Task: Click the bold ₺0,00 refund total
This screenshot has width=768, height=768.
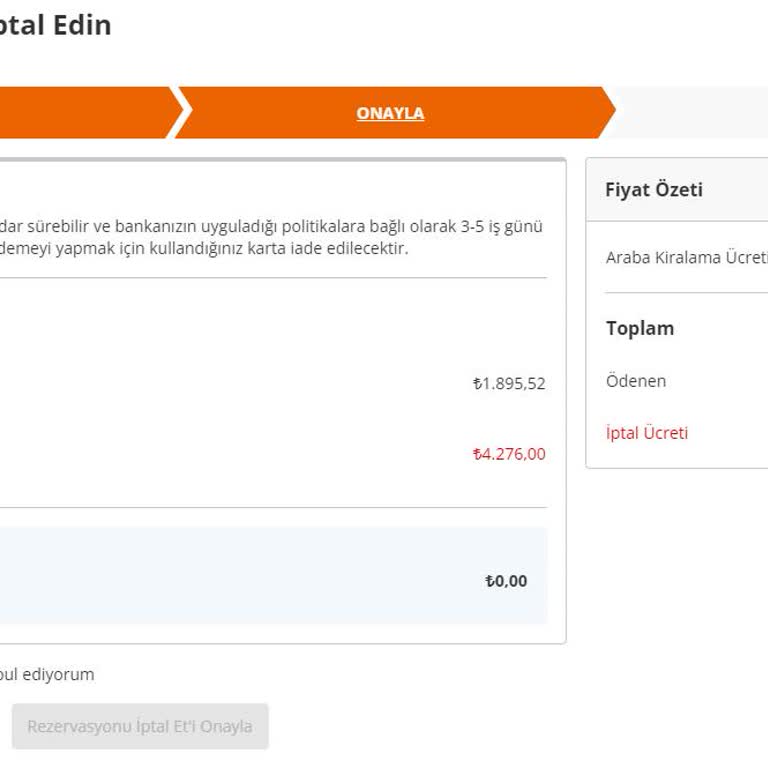Action: tap(506, 581)
